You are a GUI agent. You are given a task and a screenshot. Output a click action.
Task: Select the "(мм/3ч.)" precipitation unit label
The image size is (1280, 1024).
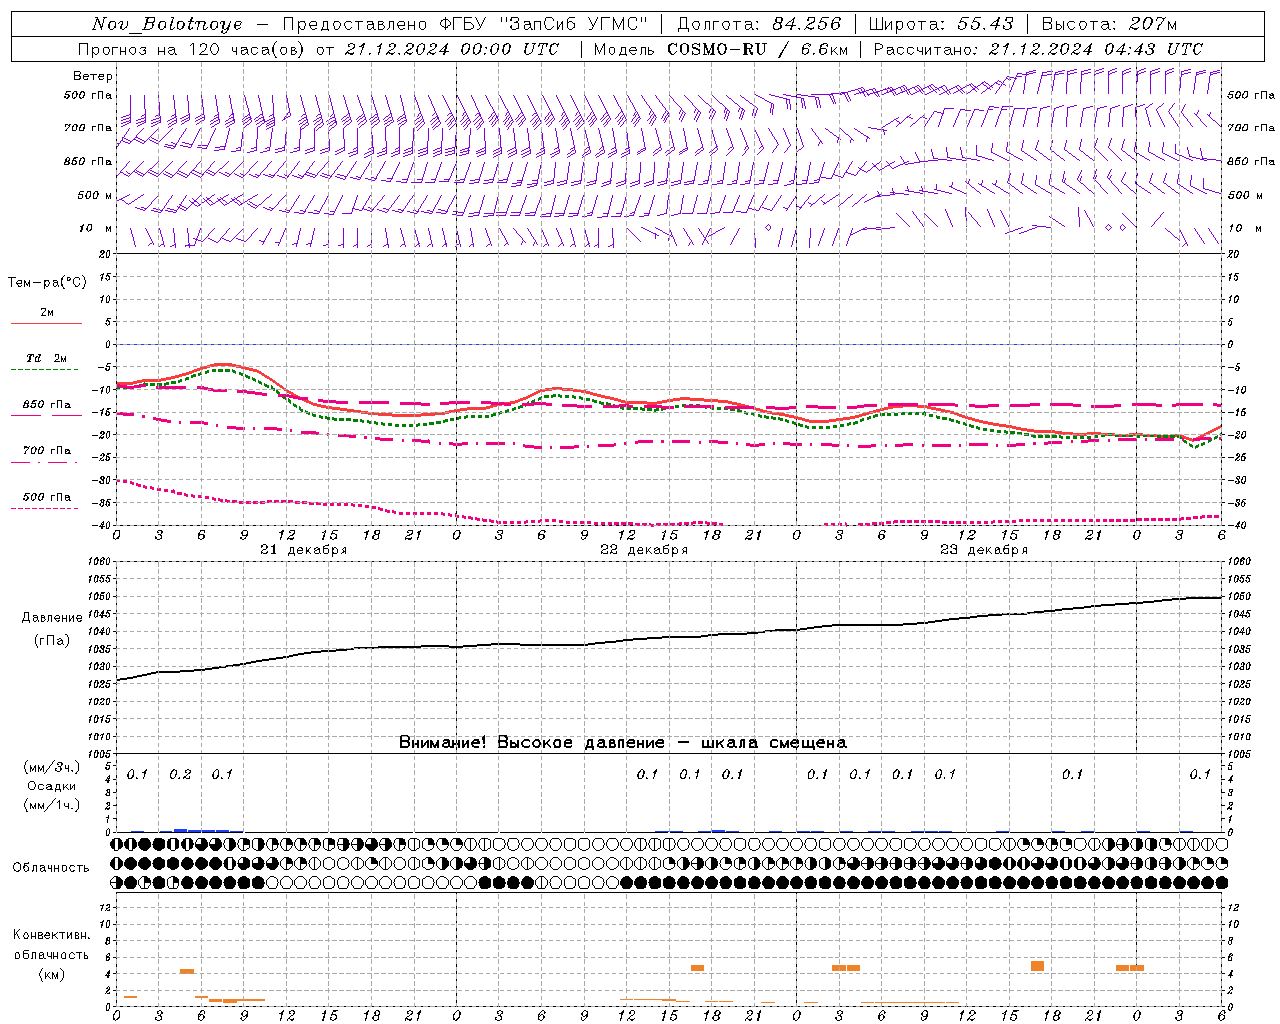52,767
